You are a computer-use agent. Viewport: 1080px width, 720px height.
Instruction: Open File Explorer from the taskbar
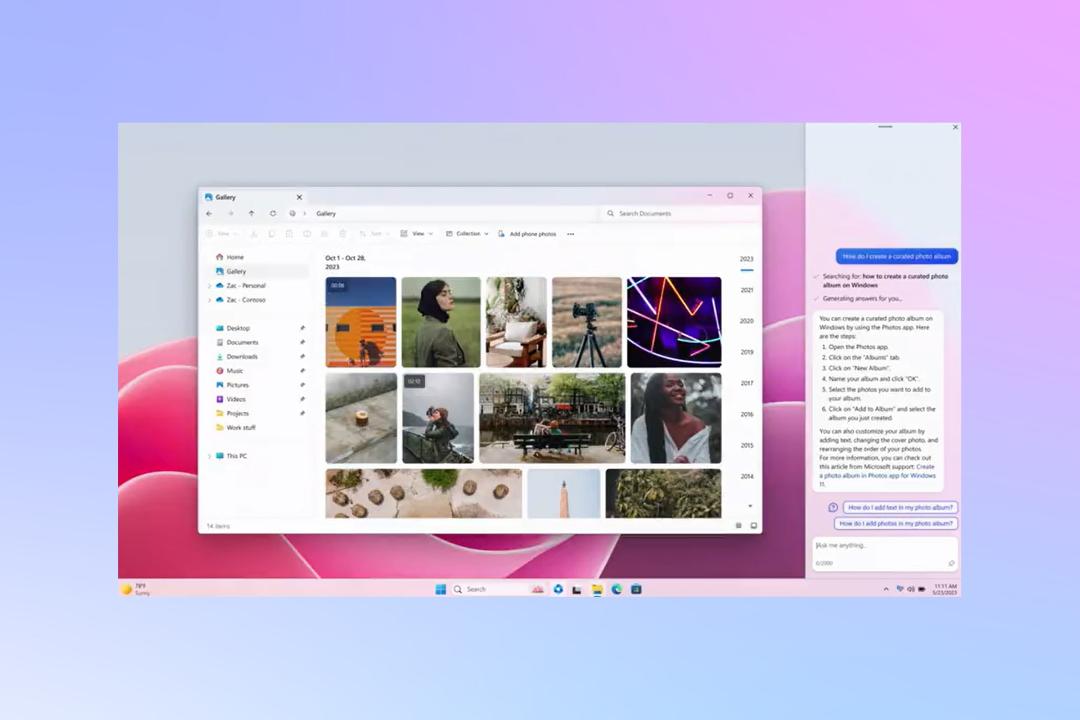click(597, 589)
